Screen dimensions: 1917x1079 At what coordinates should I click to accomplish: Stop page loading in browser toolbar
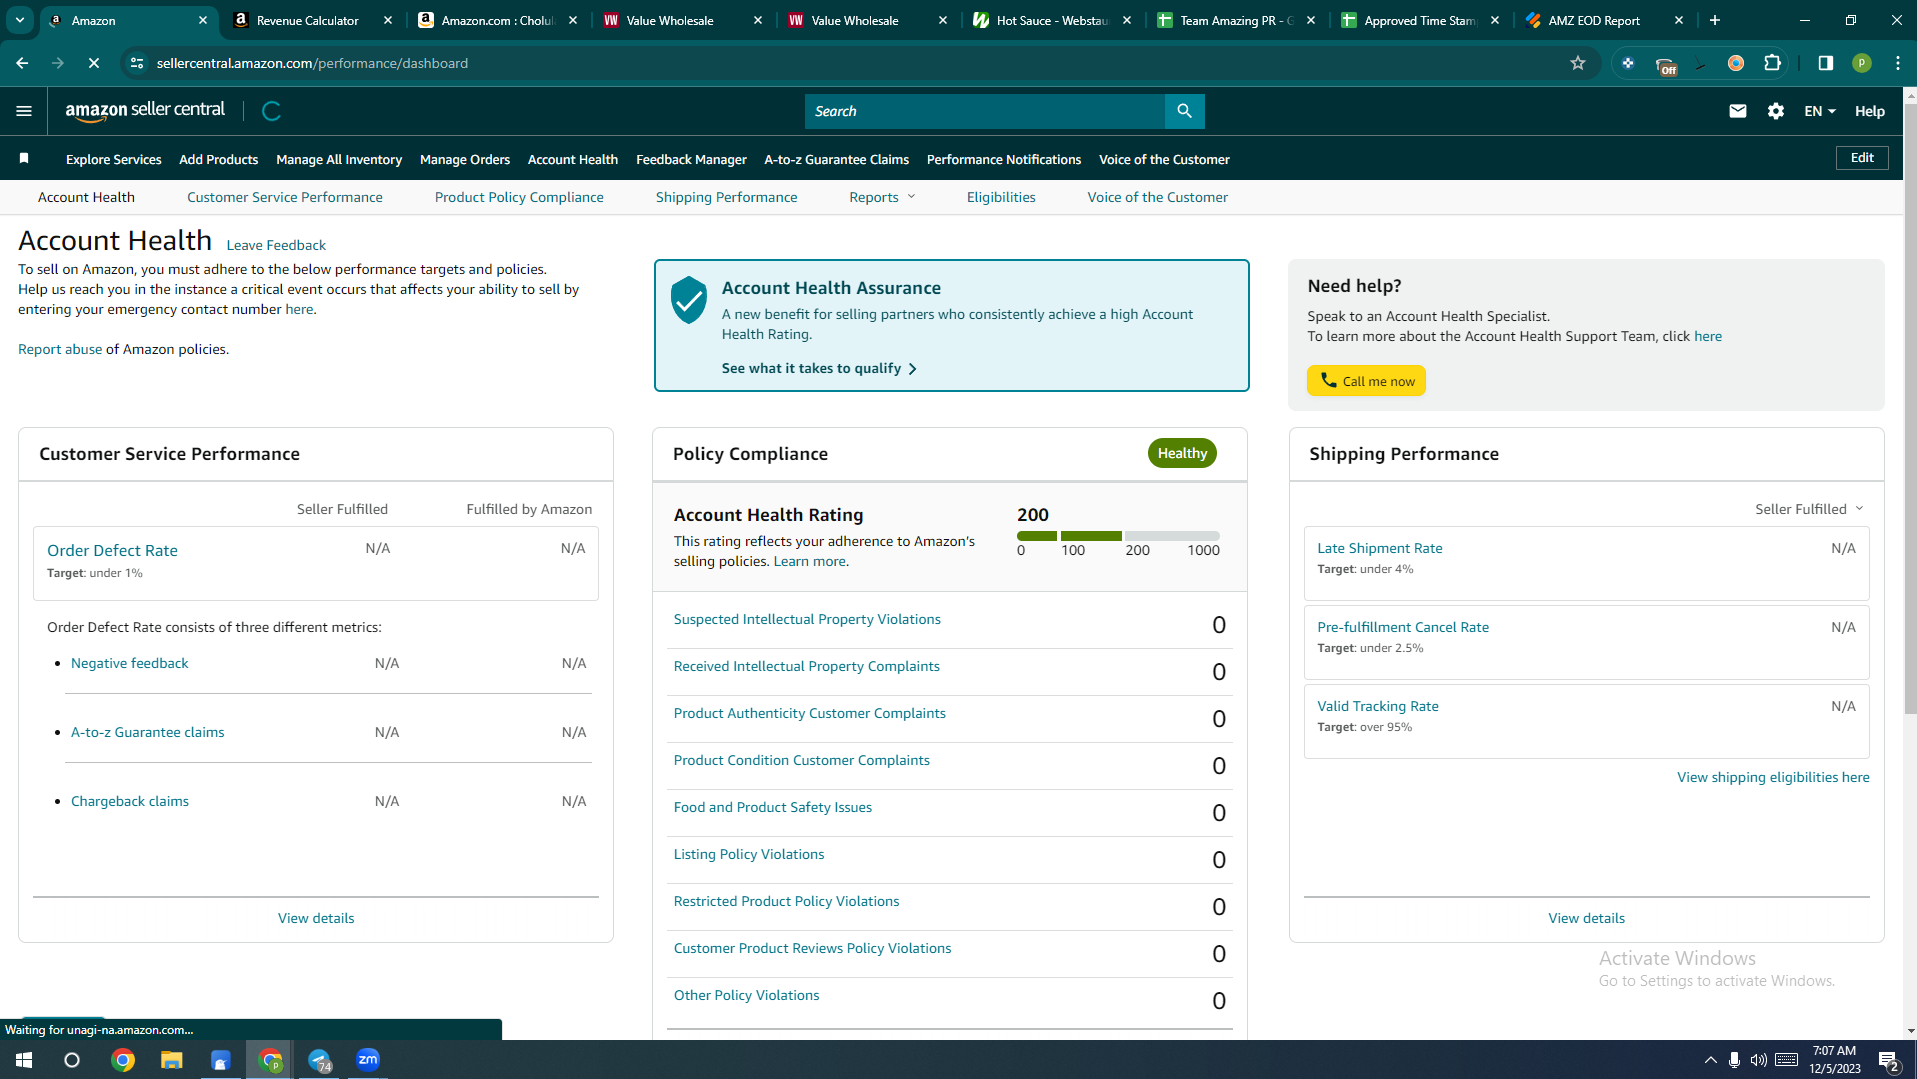tap(93, 63)
